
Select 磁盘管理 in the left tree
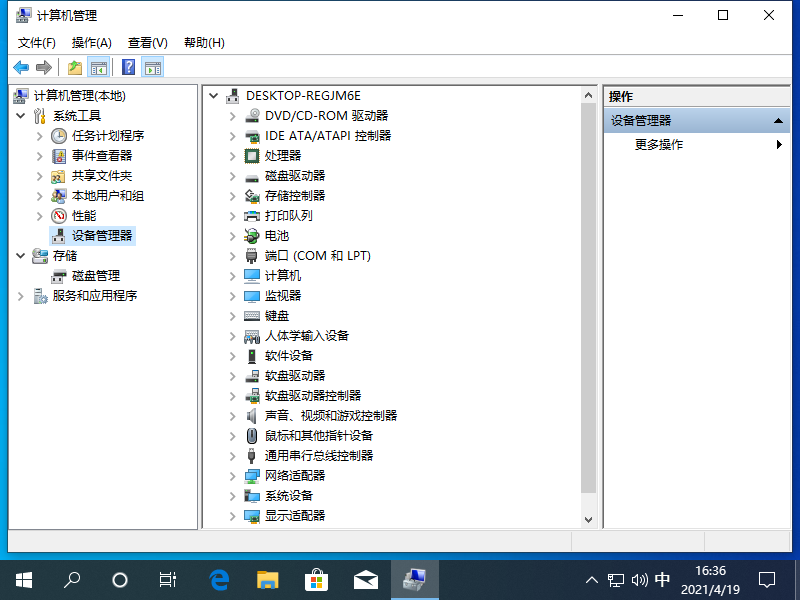pos(95,276)
